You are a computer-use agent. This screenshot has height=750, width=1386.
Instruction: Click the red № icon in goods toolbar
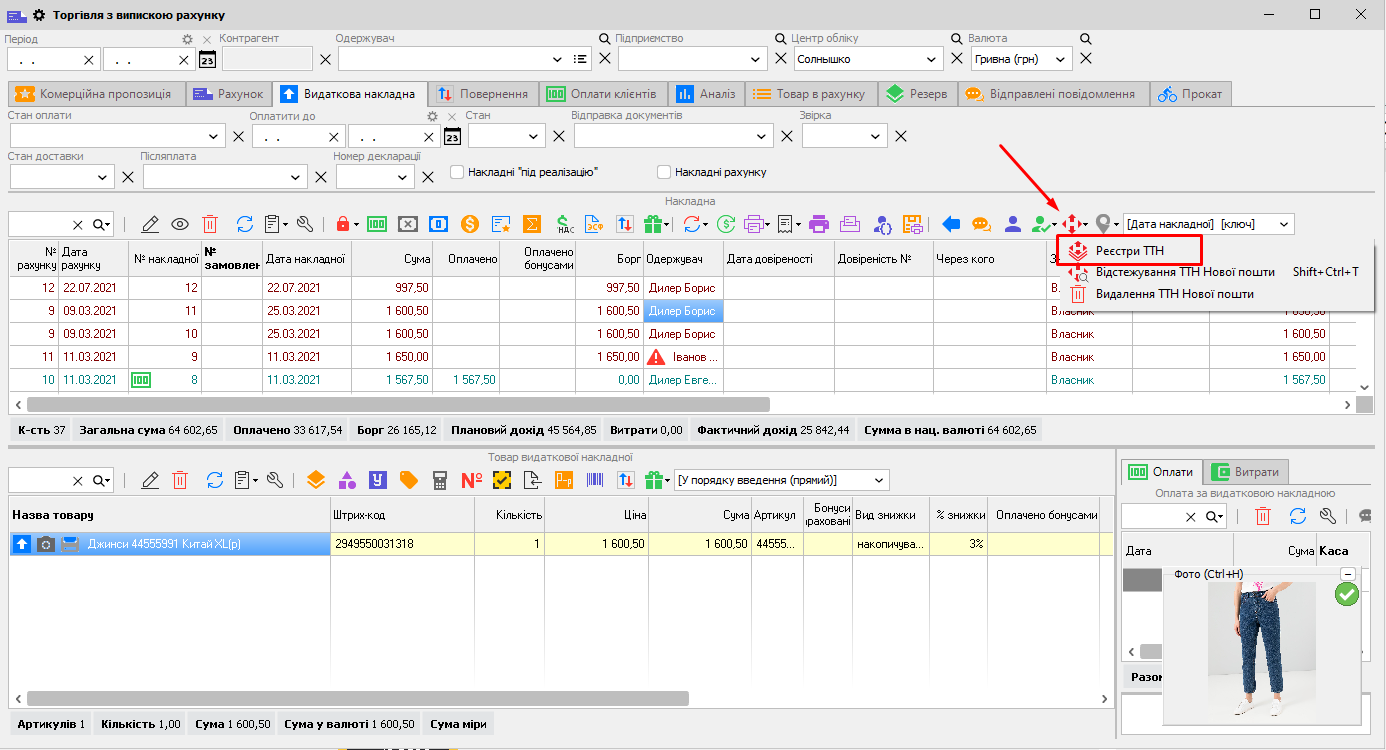click(471, 480)
